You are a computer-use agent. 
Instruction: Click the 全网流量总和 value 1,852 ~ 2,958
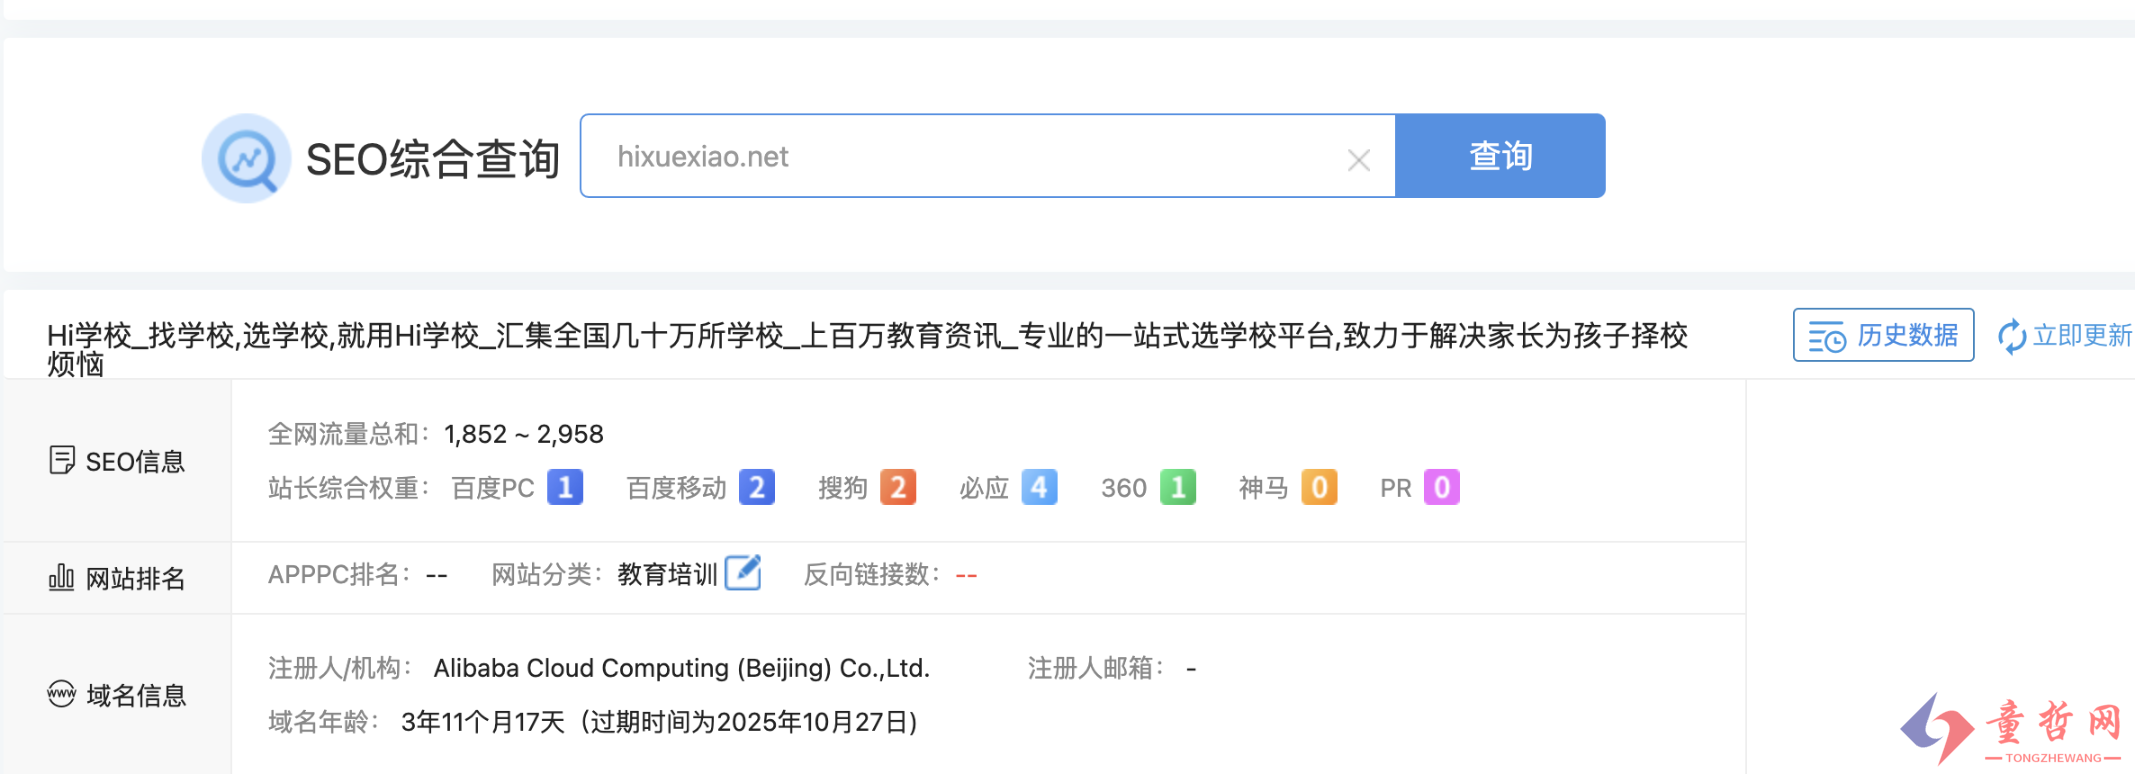point(524,434)
